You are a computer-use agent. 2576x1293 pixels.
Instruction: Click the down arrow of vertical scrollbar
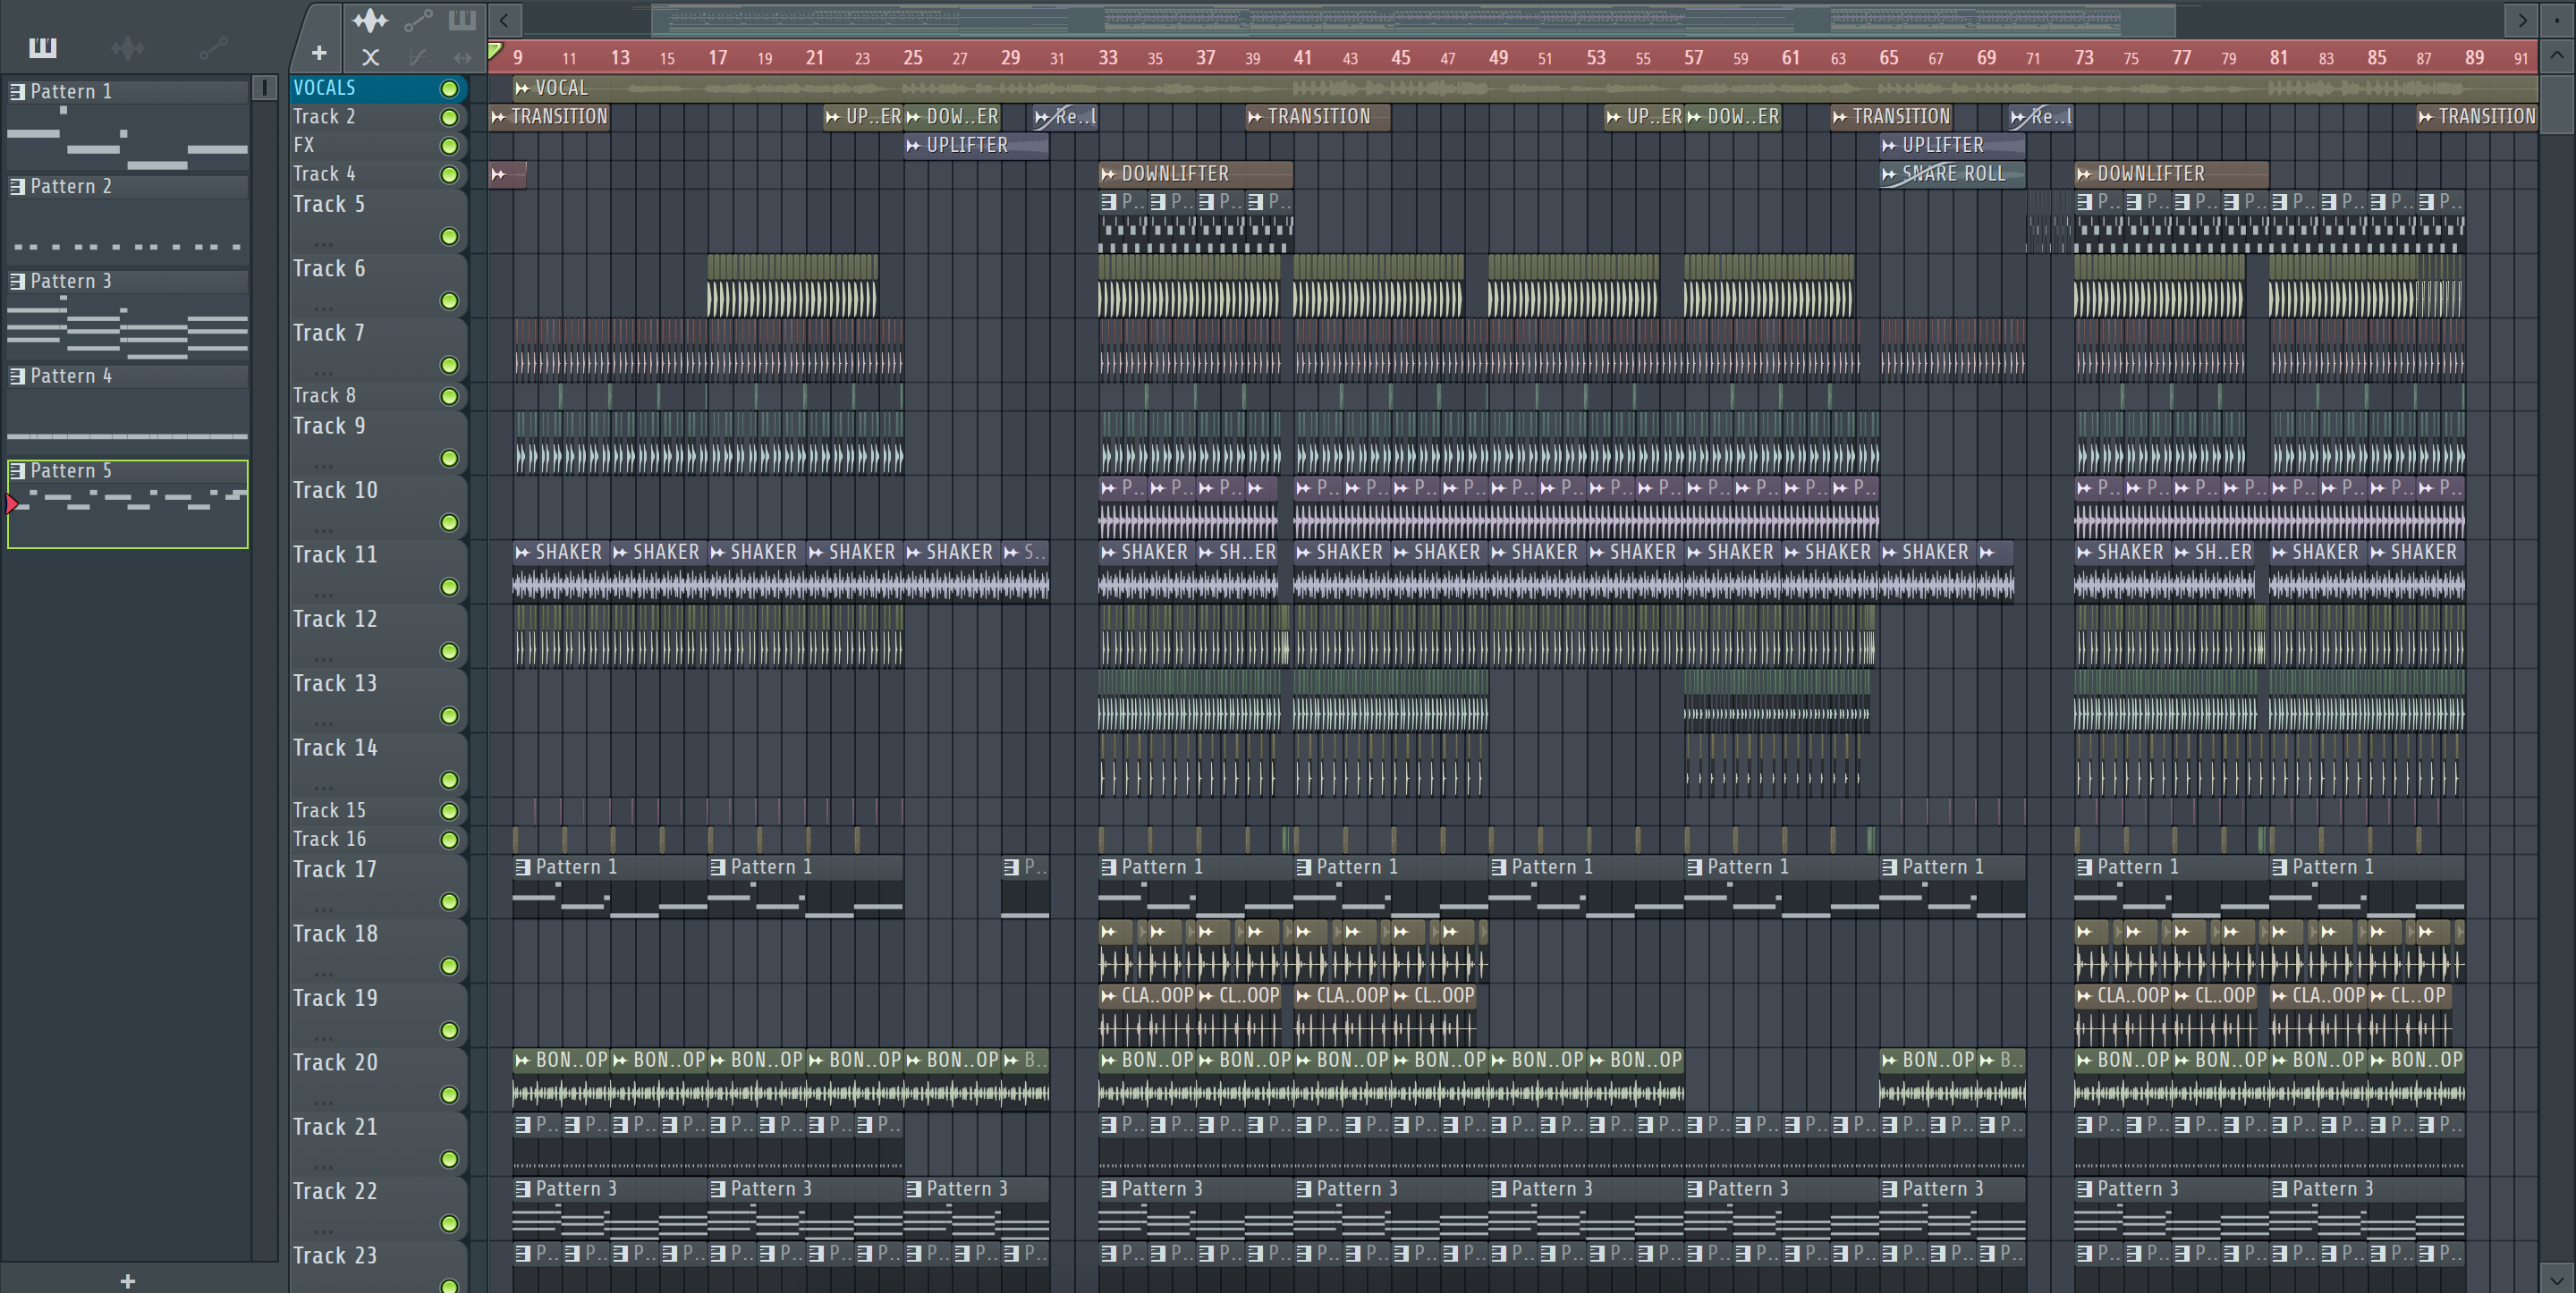[2556, 1278]
